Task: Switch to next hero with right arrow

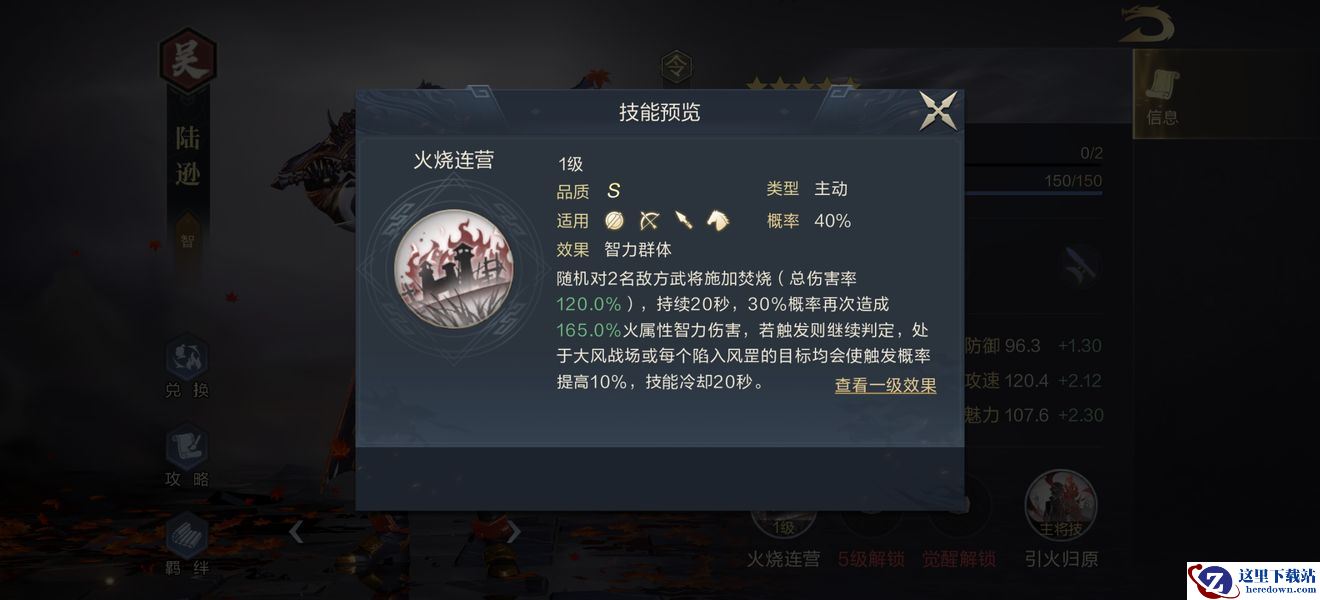Action: coord(513,532)
